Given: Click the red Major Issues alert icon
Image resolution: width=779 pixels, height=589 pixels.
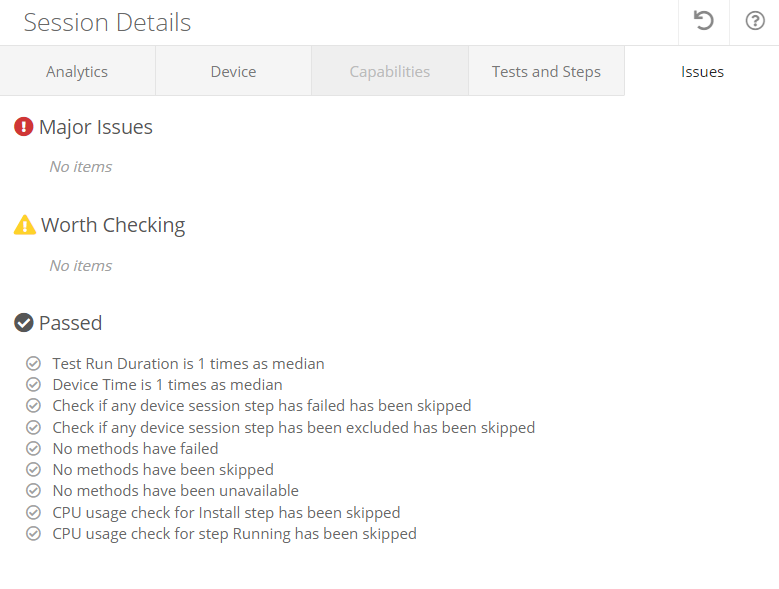Looking at the screenshot, I should (24, 127).
